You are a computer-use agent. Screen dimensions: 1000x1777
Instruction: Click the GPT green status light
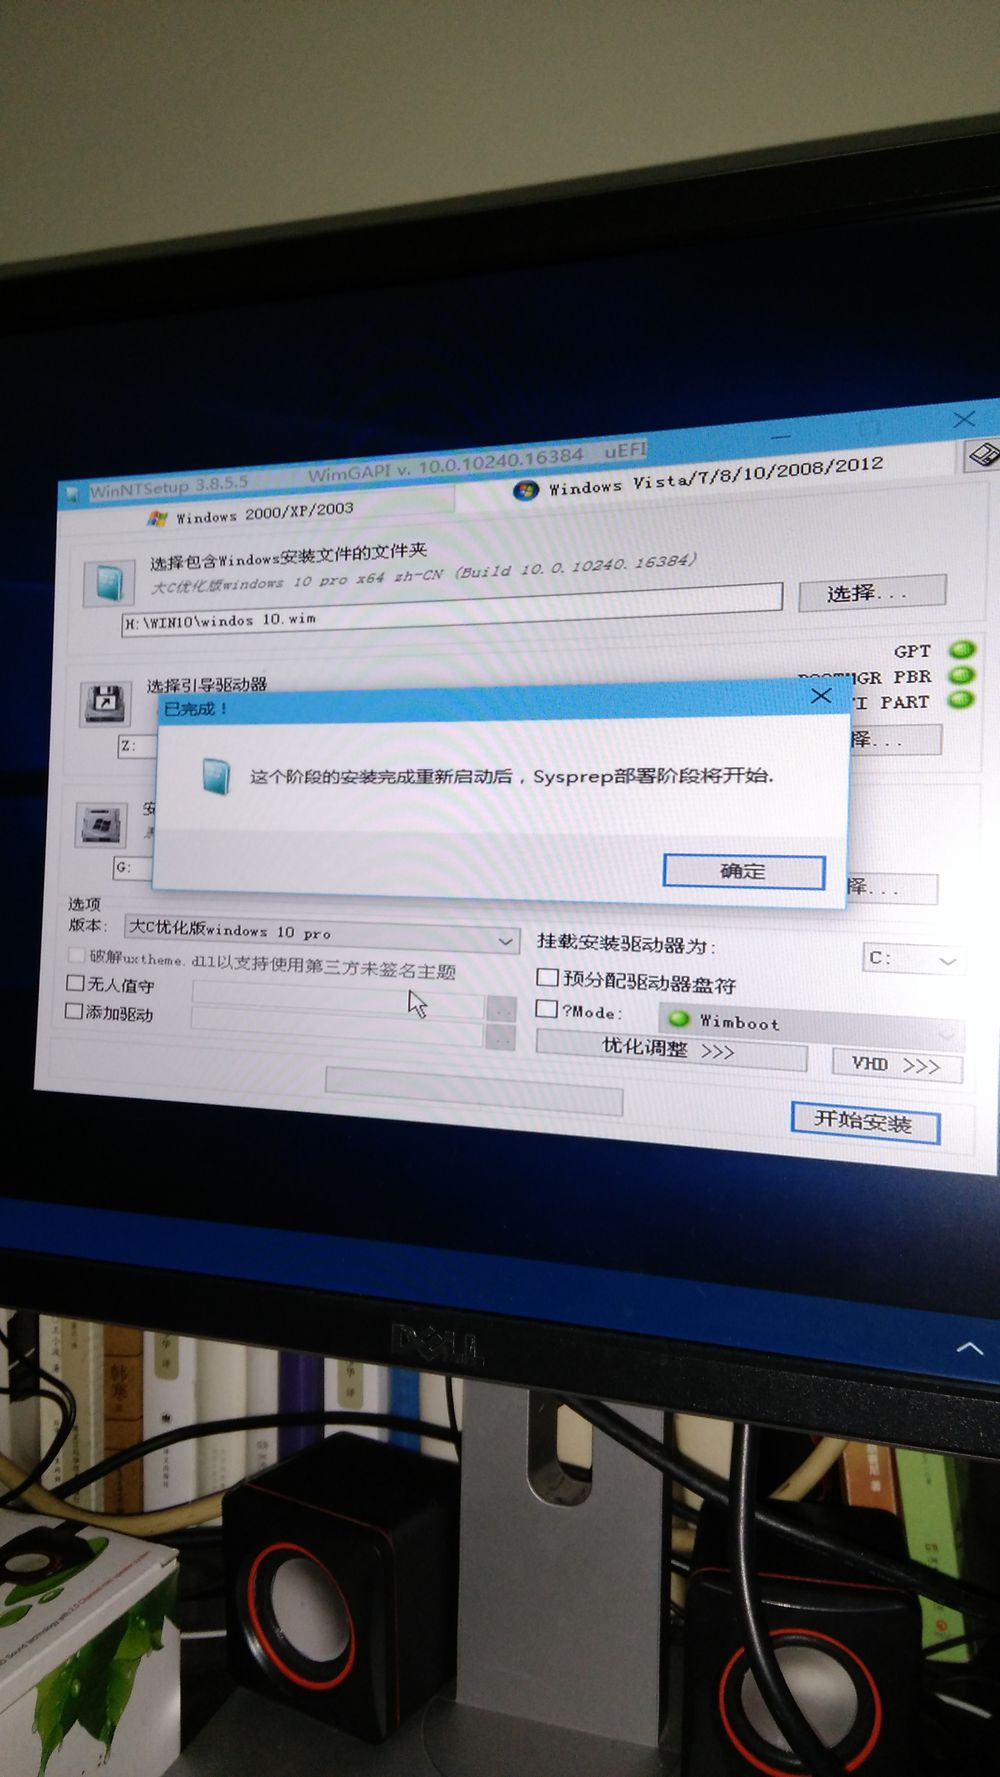click(x=962, y=649)
